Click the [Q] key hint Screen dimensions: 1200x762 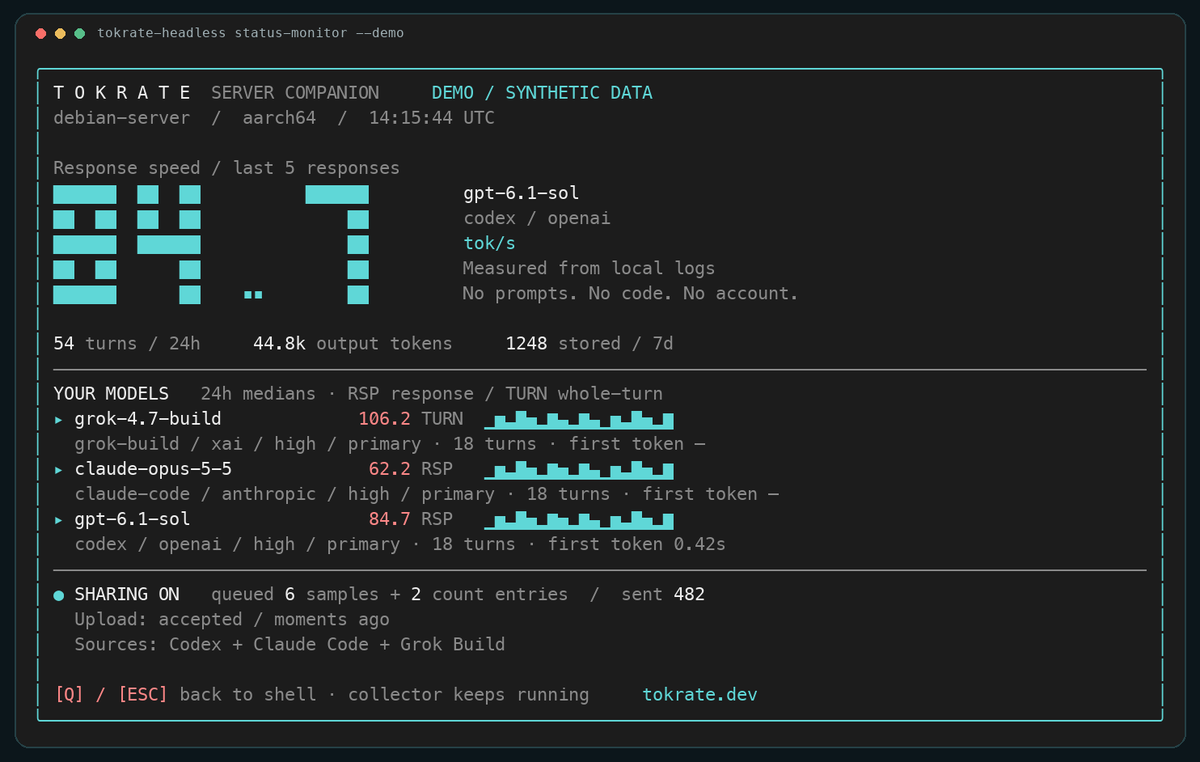coord(69,694)
